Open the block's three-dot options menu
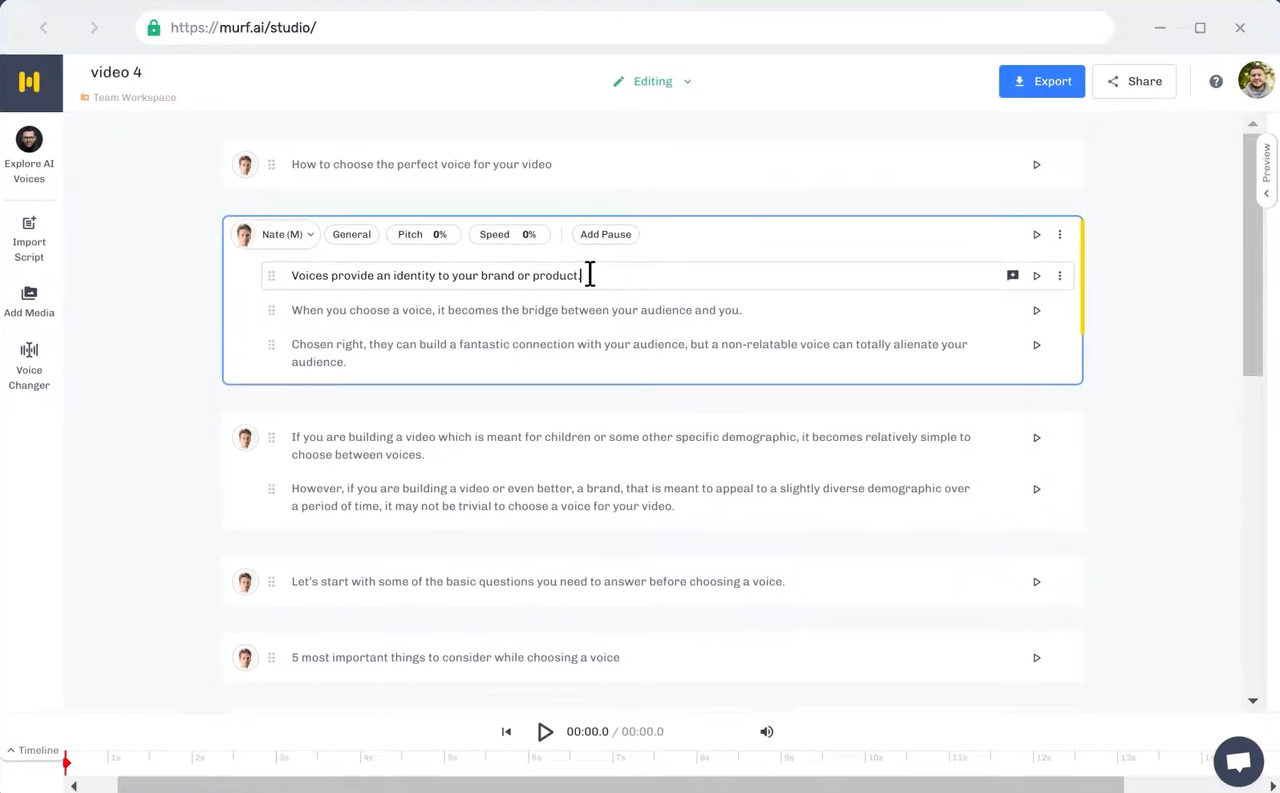This screenshot has height=793, width=1280. click(x=1060, y=235)
